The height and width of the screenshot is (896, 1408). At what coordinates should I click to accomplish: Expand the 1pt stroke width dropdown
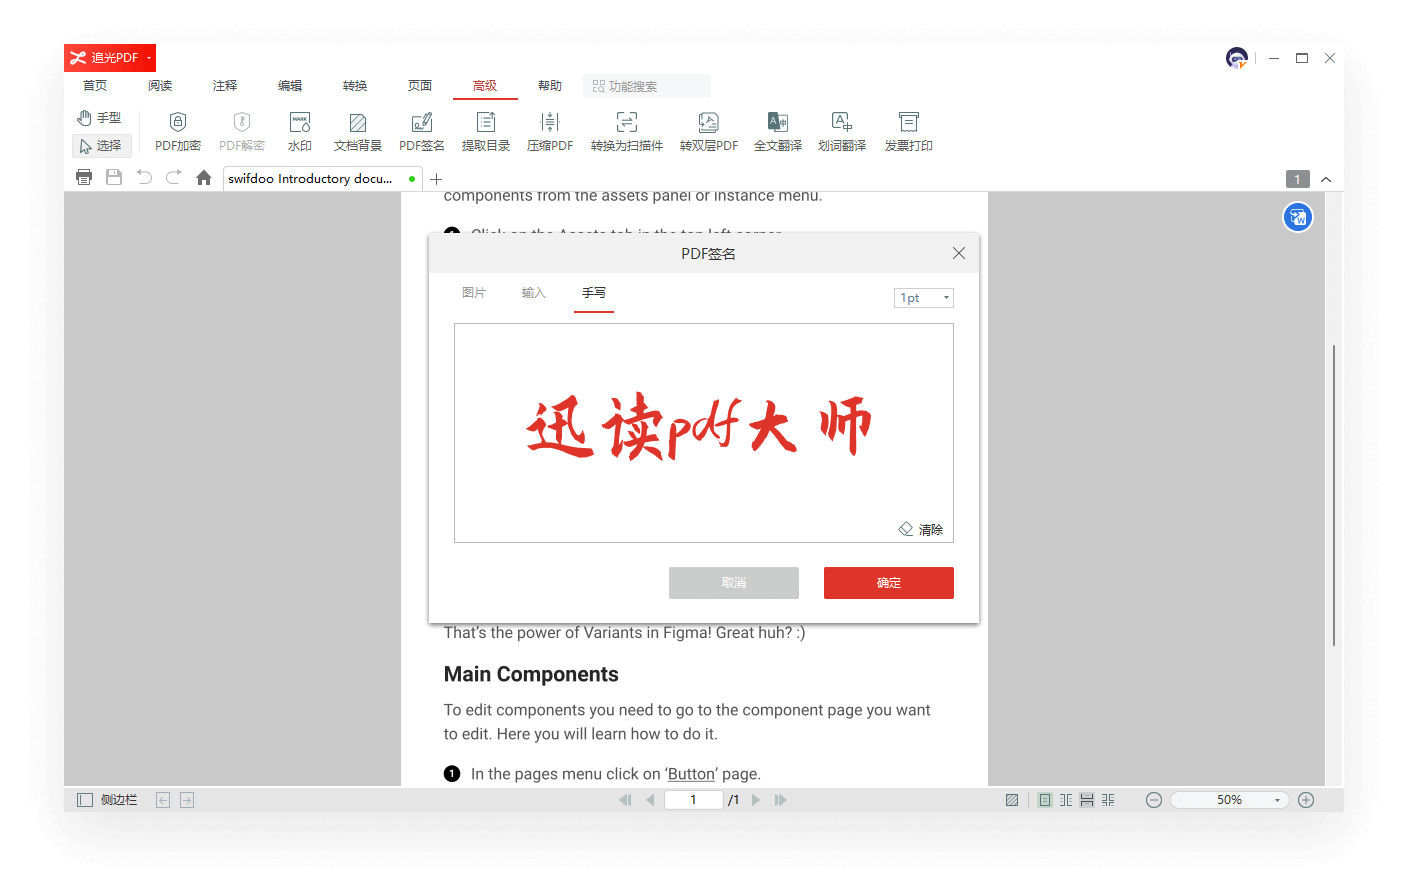[923, 298]
